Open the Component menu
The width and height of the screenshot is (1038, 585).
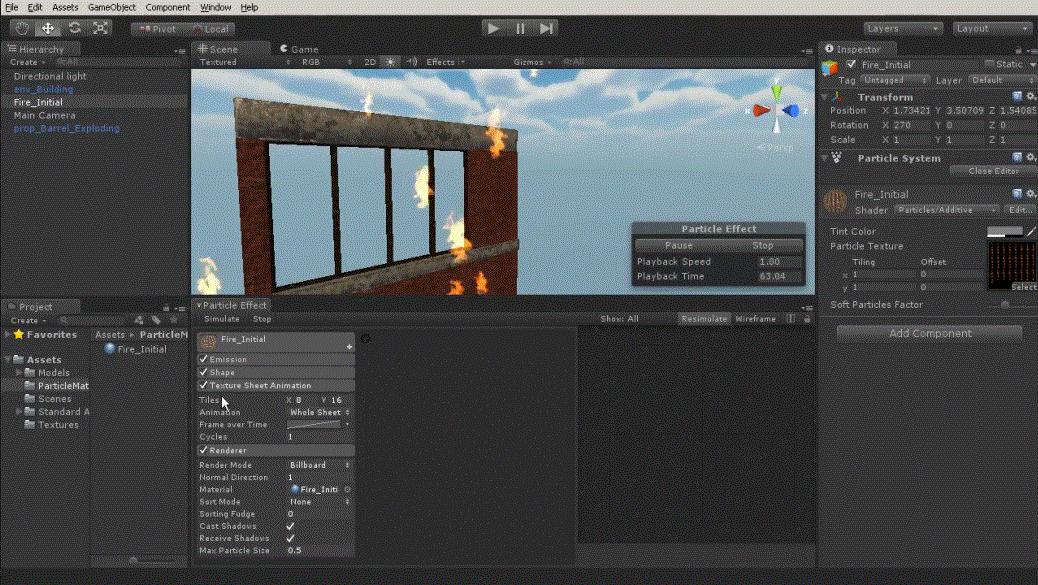(x=167, y=7)
